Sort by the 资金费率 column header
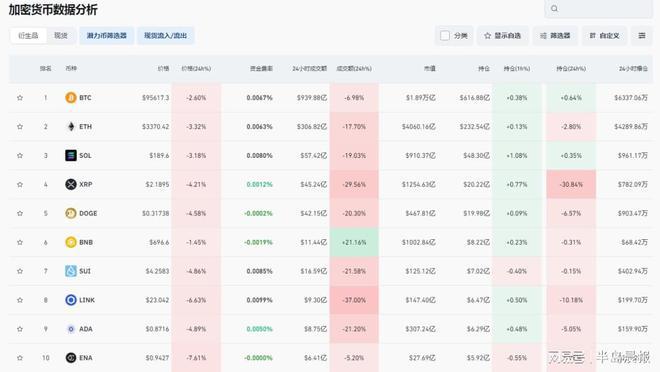660x372 pixels. (261, 69)
